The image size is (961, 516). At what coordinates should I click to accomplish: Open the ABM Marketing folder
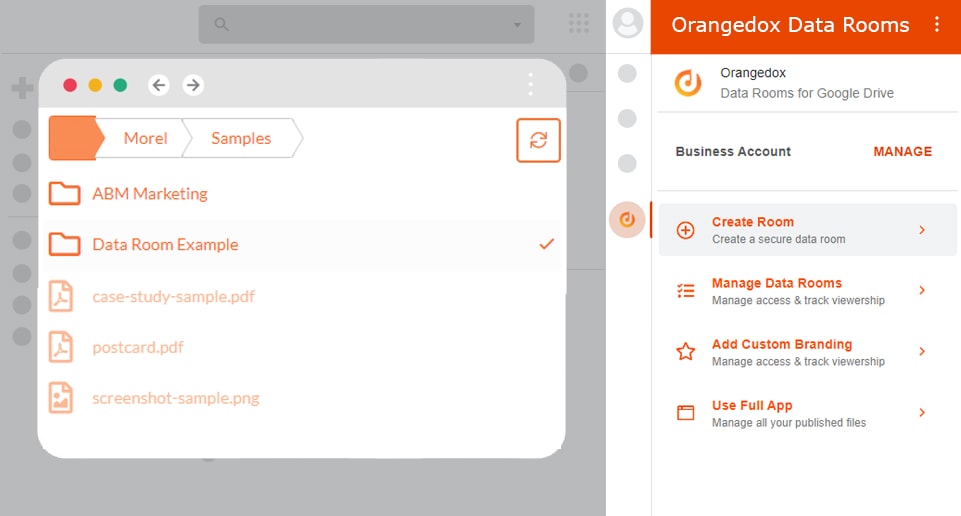tap(150, 194)
